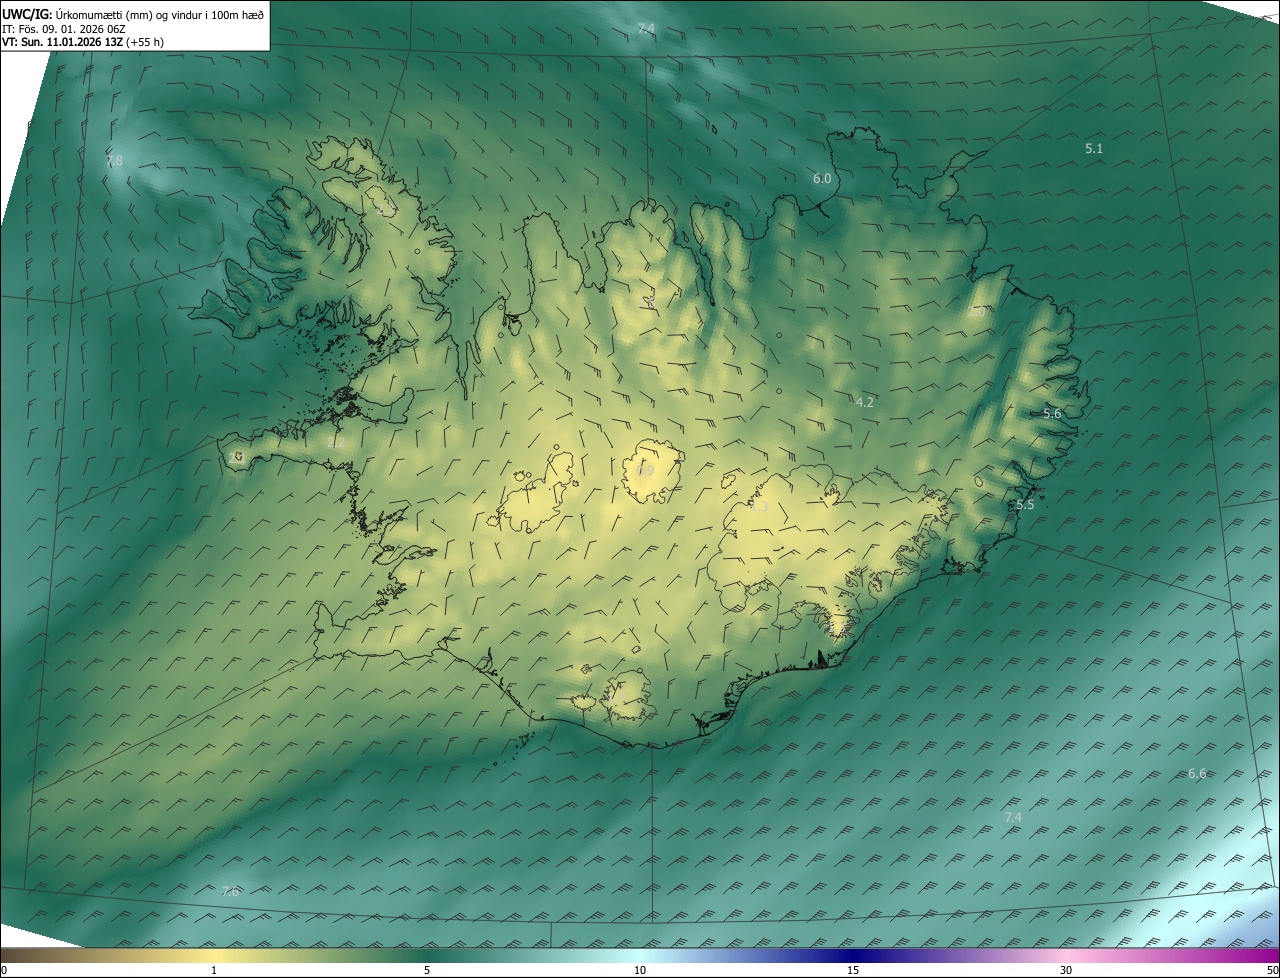Click the 5 tick on the color scale

(427, 970)
